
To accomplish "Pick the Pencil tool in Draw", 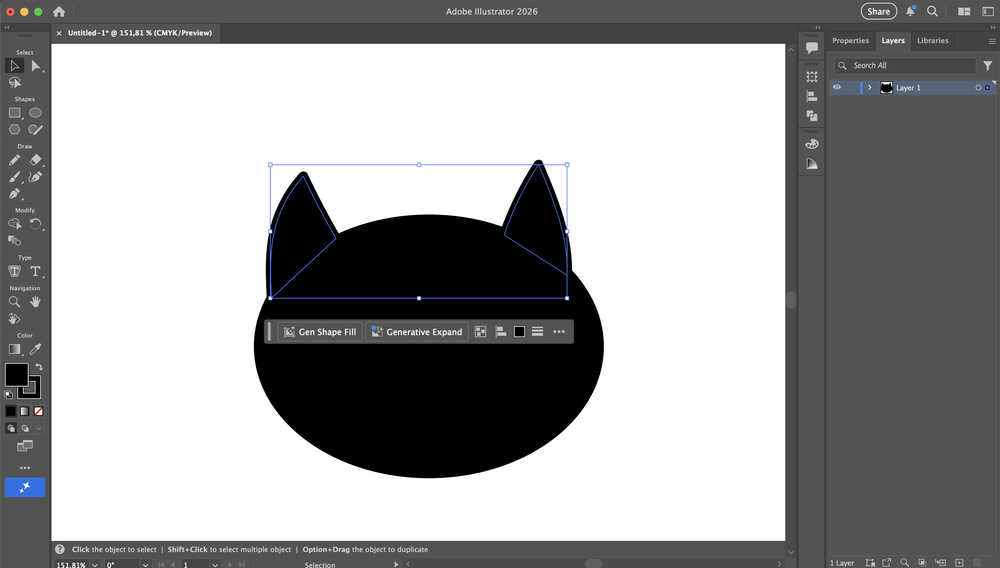I will [14, 160].
